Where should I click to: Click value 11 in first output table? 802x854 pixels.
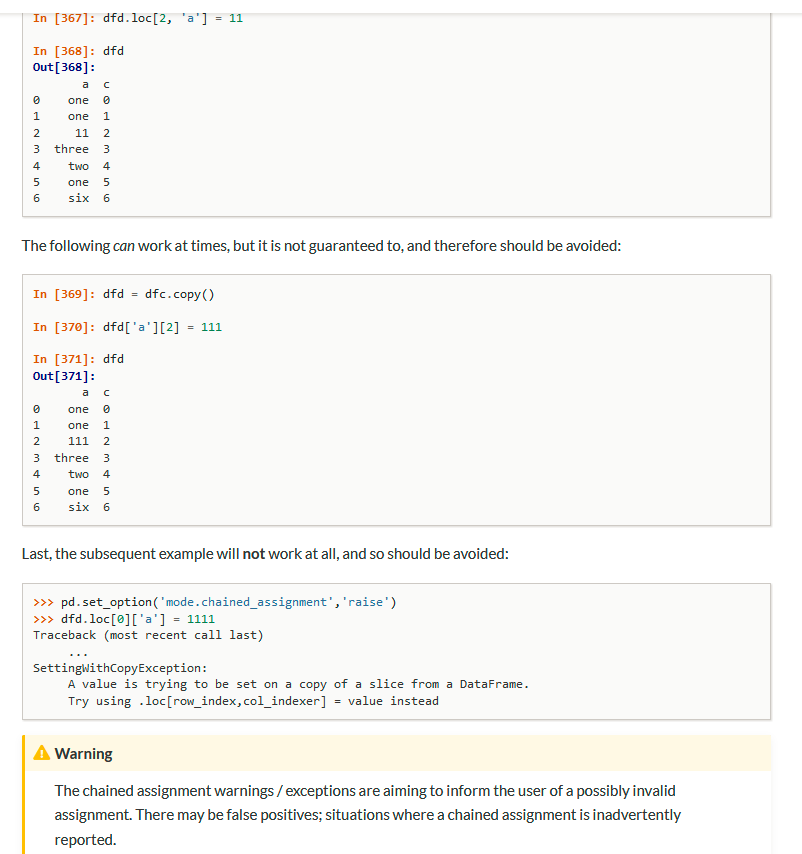click(82, 133)
